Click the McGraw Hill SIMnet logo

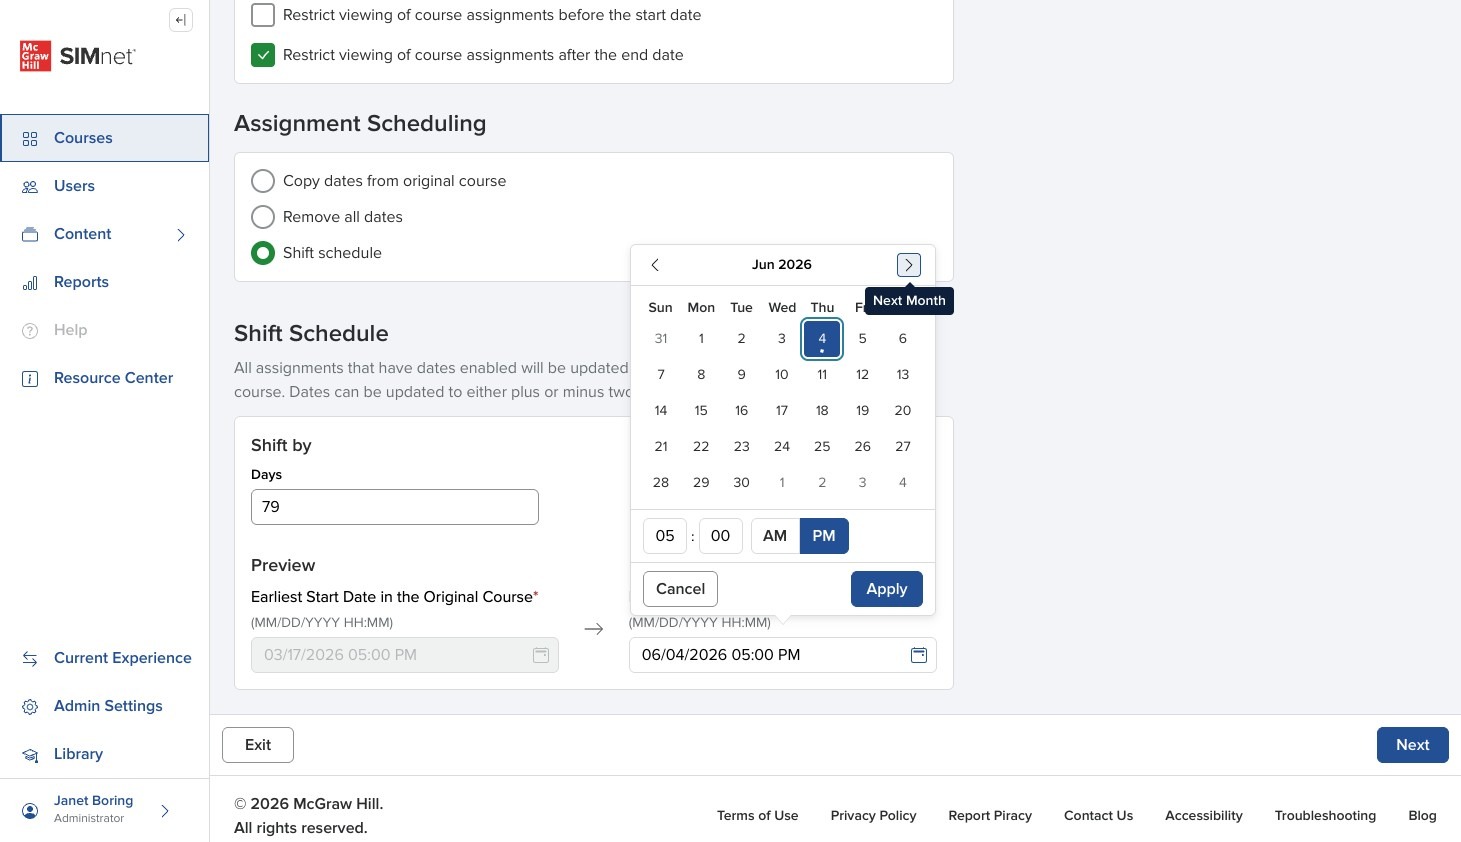pyautogui.click(x=77, y=56)
